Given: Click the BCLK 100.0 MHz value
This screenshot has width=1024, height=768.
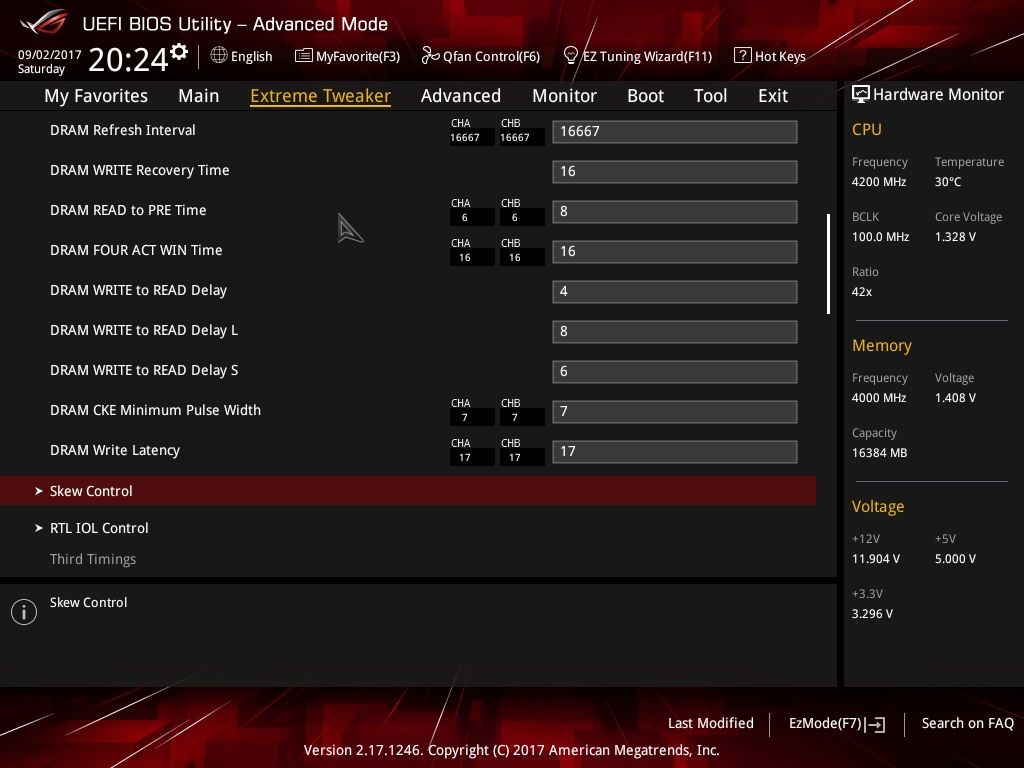Looking at the screenshot, I should pos(880,236).
